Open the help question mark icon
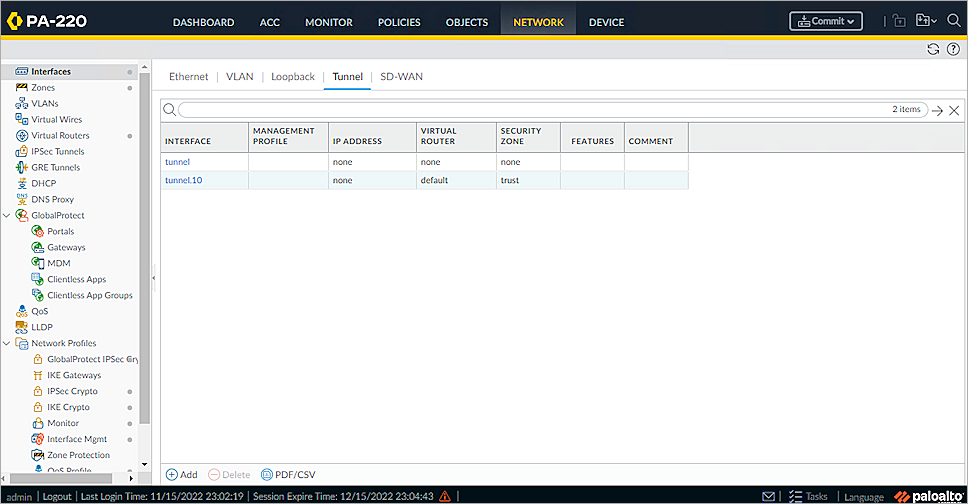968x504 pixels. pos(952,49)
